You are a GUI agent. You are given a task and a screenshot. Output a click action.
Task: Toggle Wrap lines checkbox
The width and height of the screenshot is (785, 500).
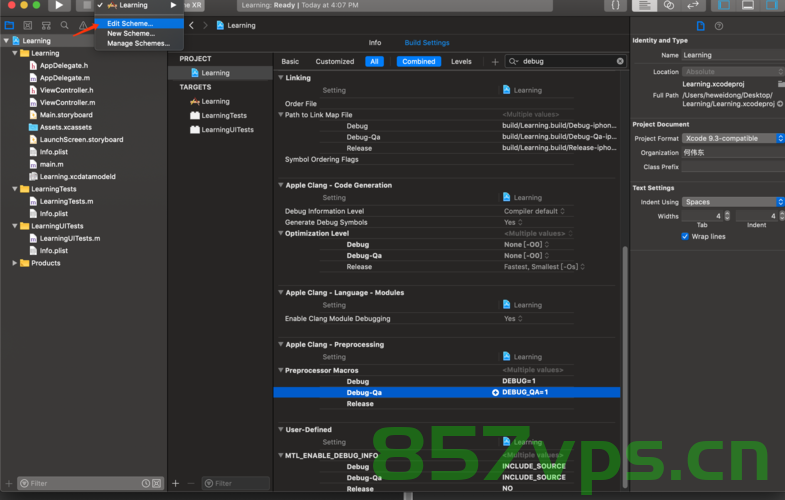pyautogui.click(x=685, y=236)
